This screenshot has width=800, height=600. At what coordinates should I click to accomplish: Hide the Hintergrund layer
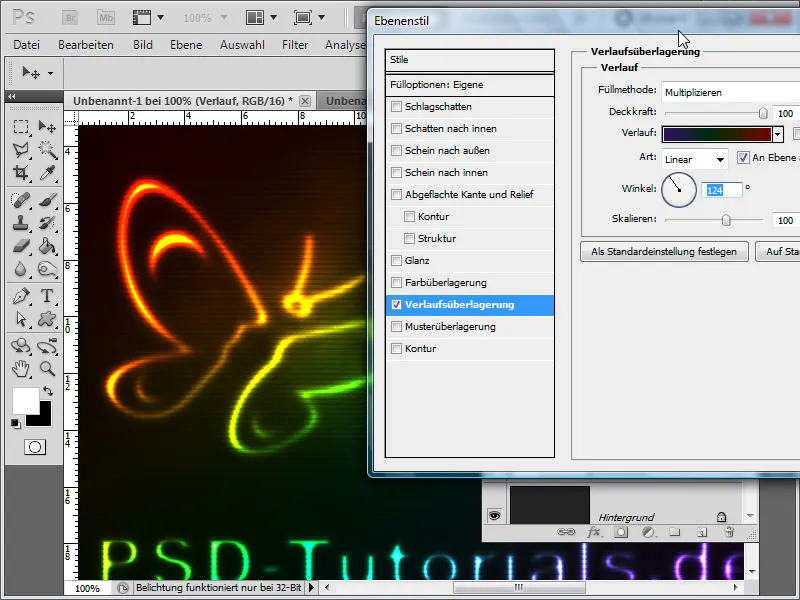[x=494, y=515]
